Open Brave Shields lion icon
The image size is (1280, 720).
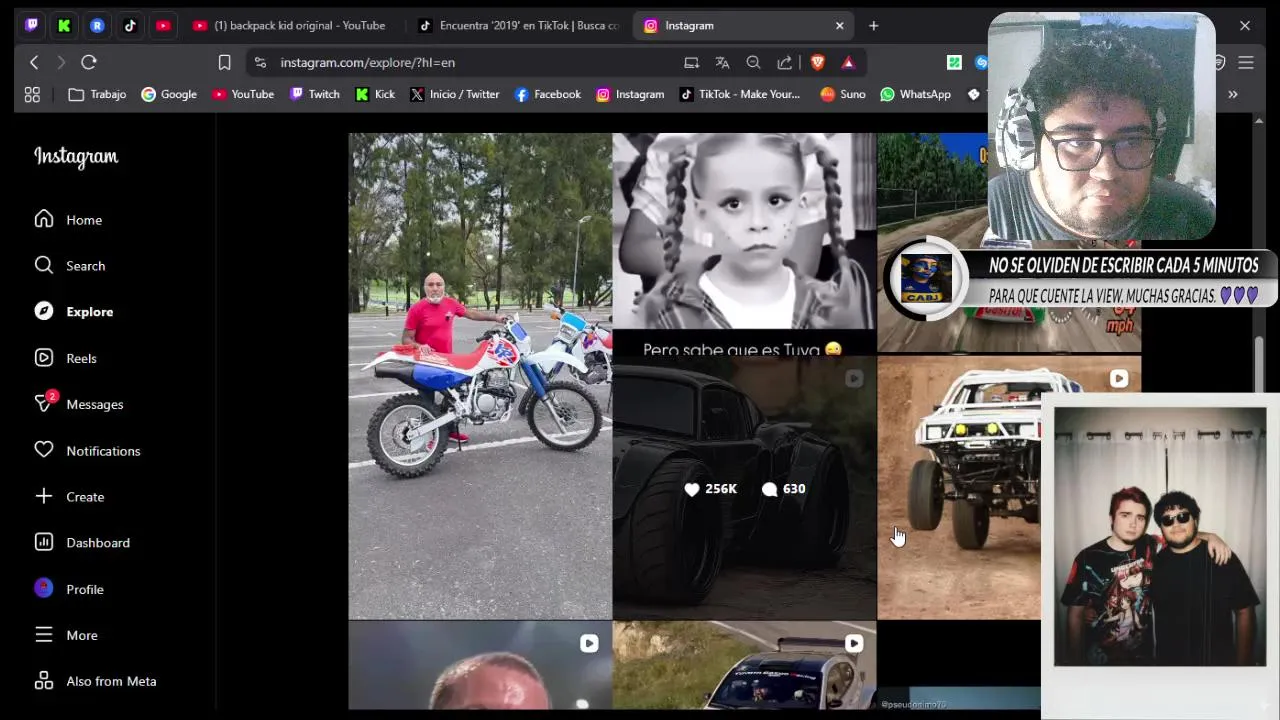(817, 62)
